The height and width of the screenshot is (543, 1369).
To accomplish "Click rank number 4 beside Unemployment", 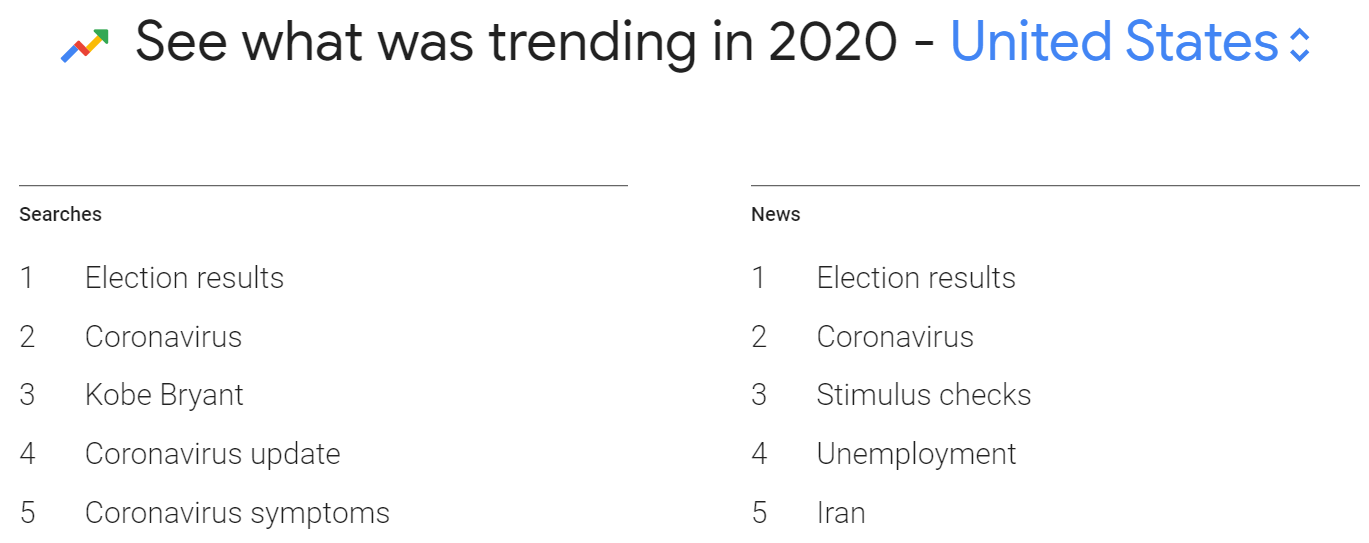I will (x=759, y=454).
